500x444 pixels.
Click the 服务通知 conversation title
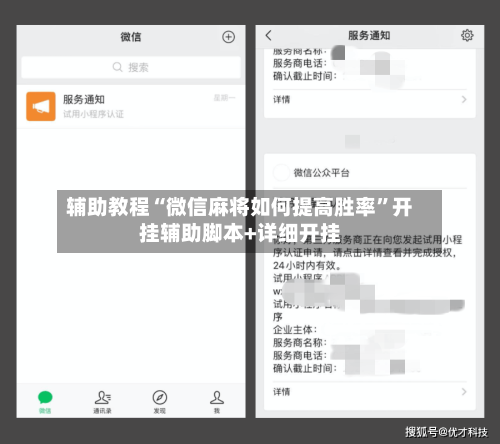(x=84, y=99)
